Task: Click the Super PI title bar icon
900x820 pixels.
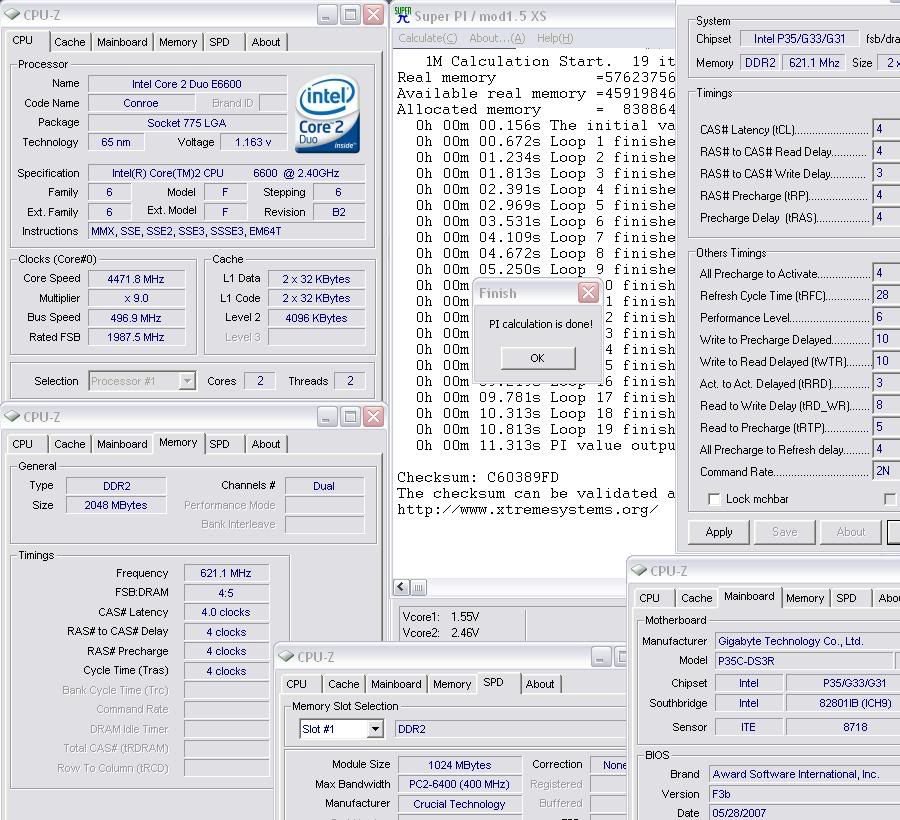Action: [x=403, y=15]
